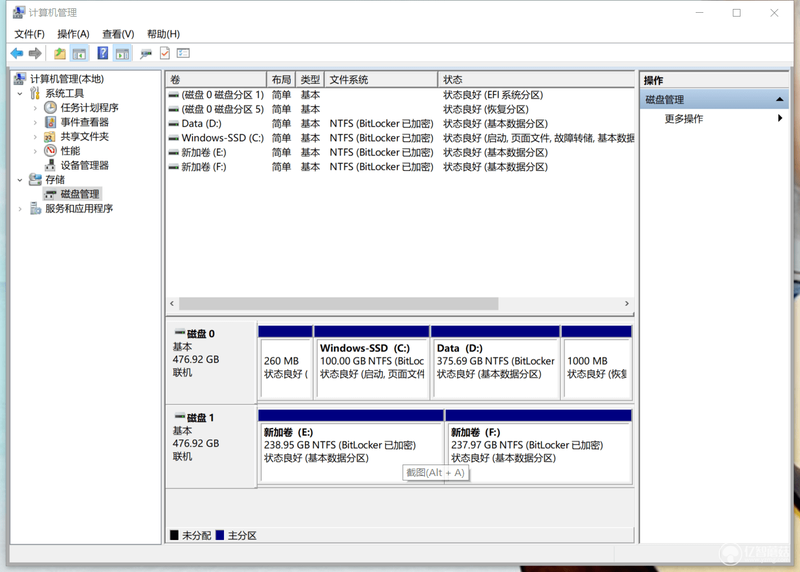This screenshot has height=572, width=800.
Task: Open the 帮助(H) menu
Action: coord(163,34)
